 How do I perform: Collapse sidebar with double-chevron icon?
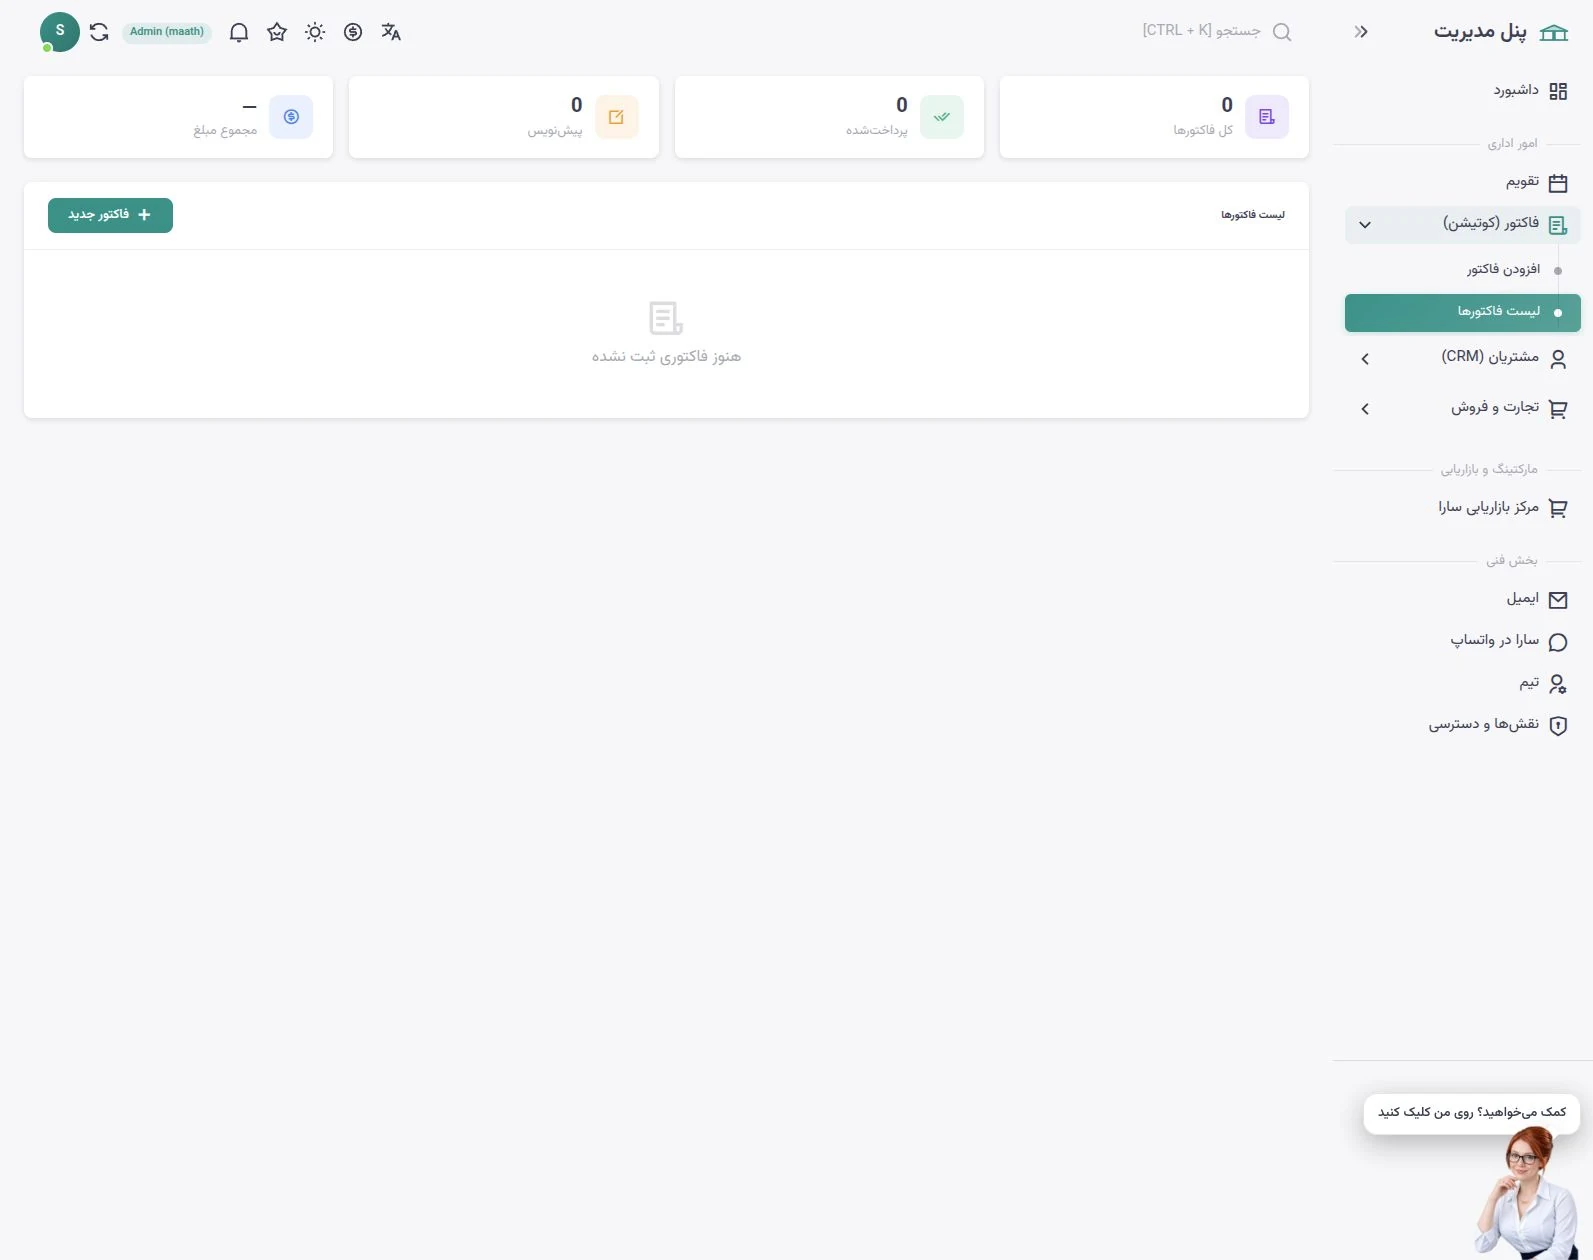pos(1361,32)
